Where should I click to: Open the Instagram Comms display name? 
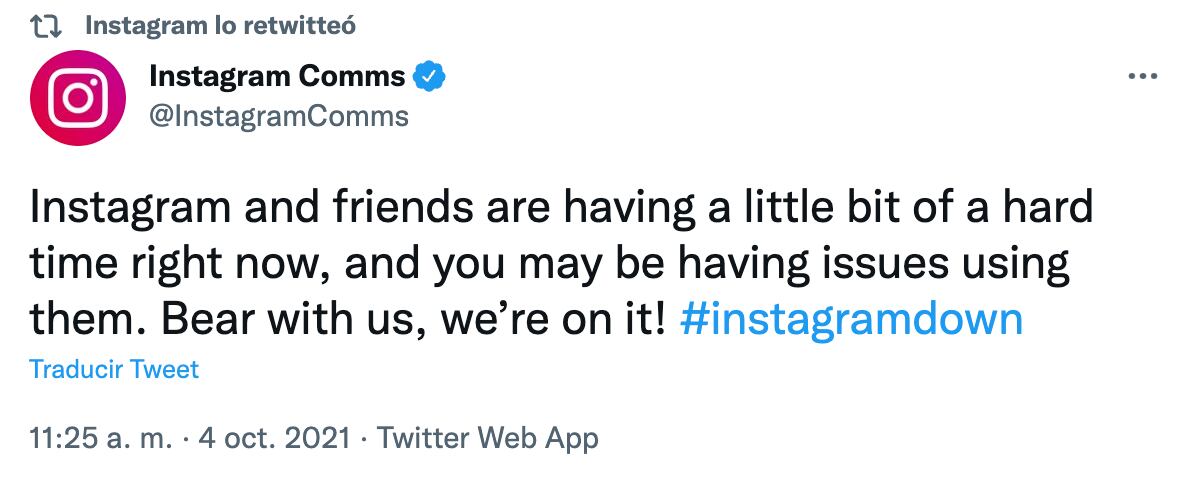click(x=277, y=76)
